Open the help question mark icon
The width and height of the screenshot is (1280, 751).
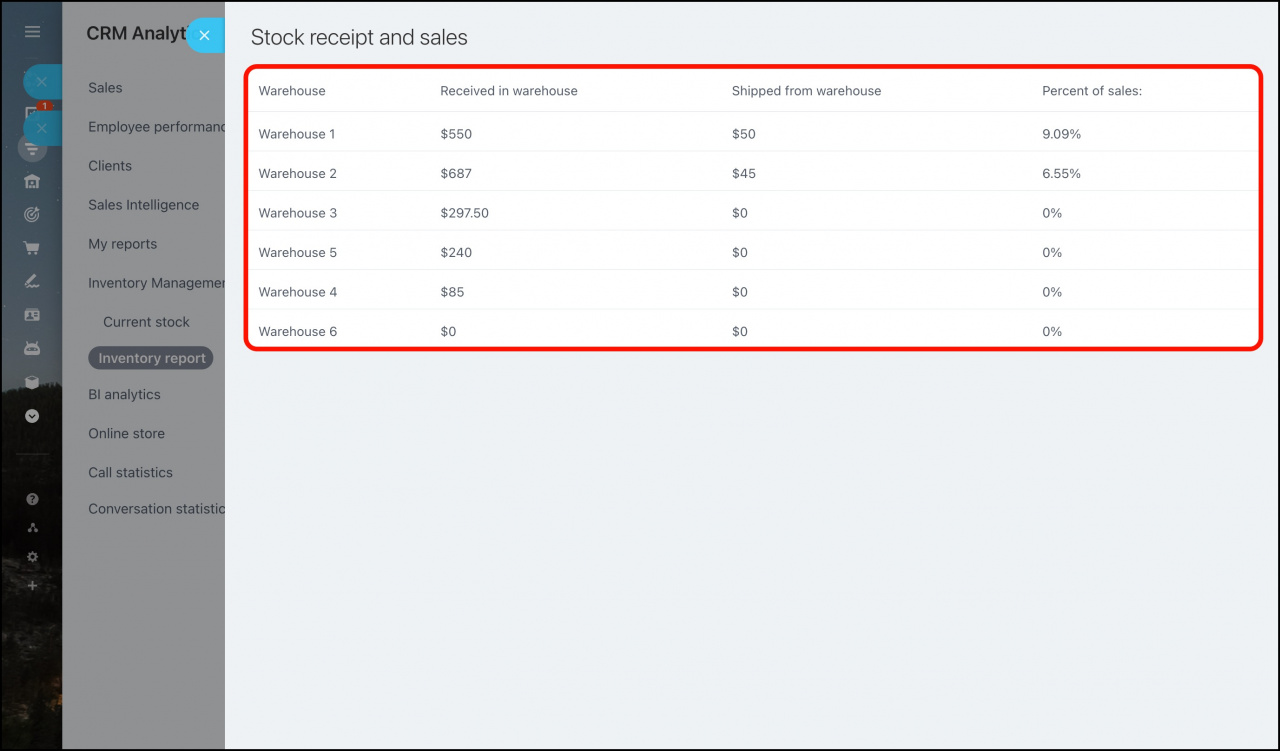pos(32,499)
